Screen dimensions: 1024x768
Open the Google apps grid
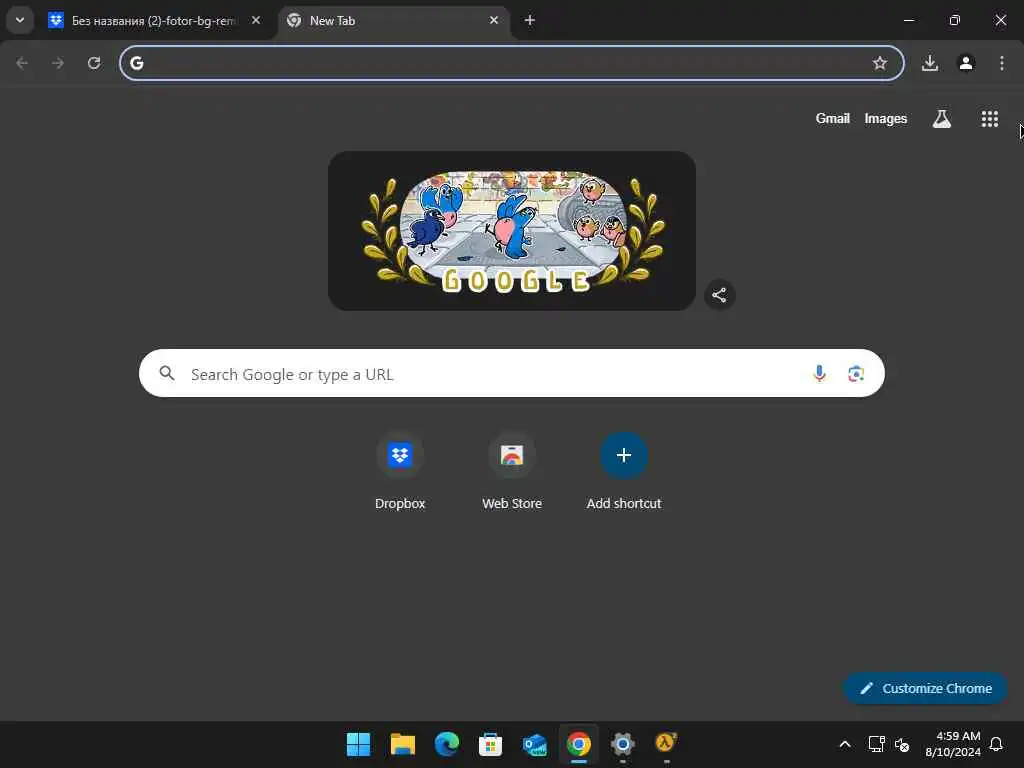tap(989, 119)
